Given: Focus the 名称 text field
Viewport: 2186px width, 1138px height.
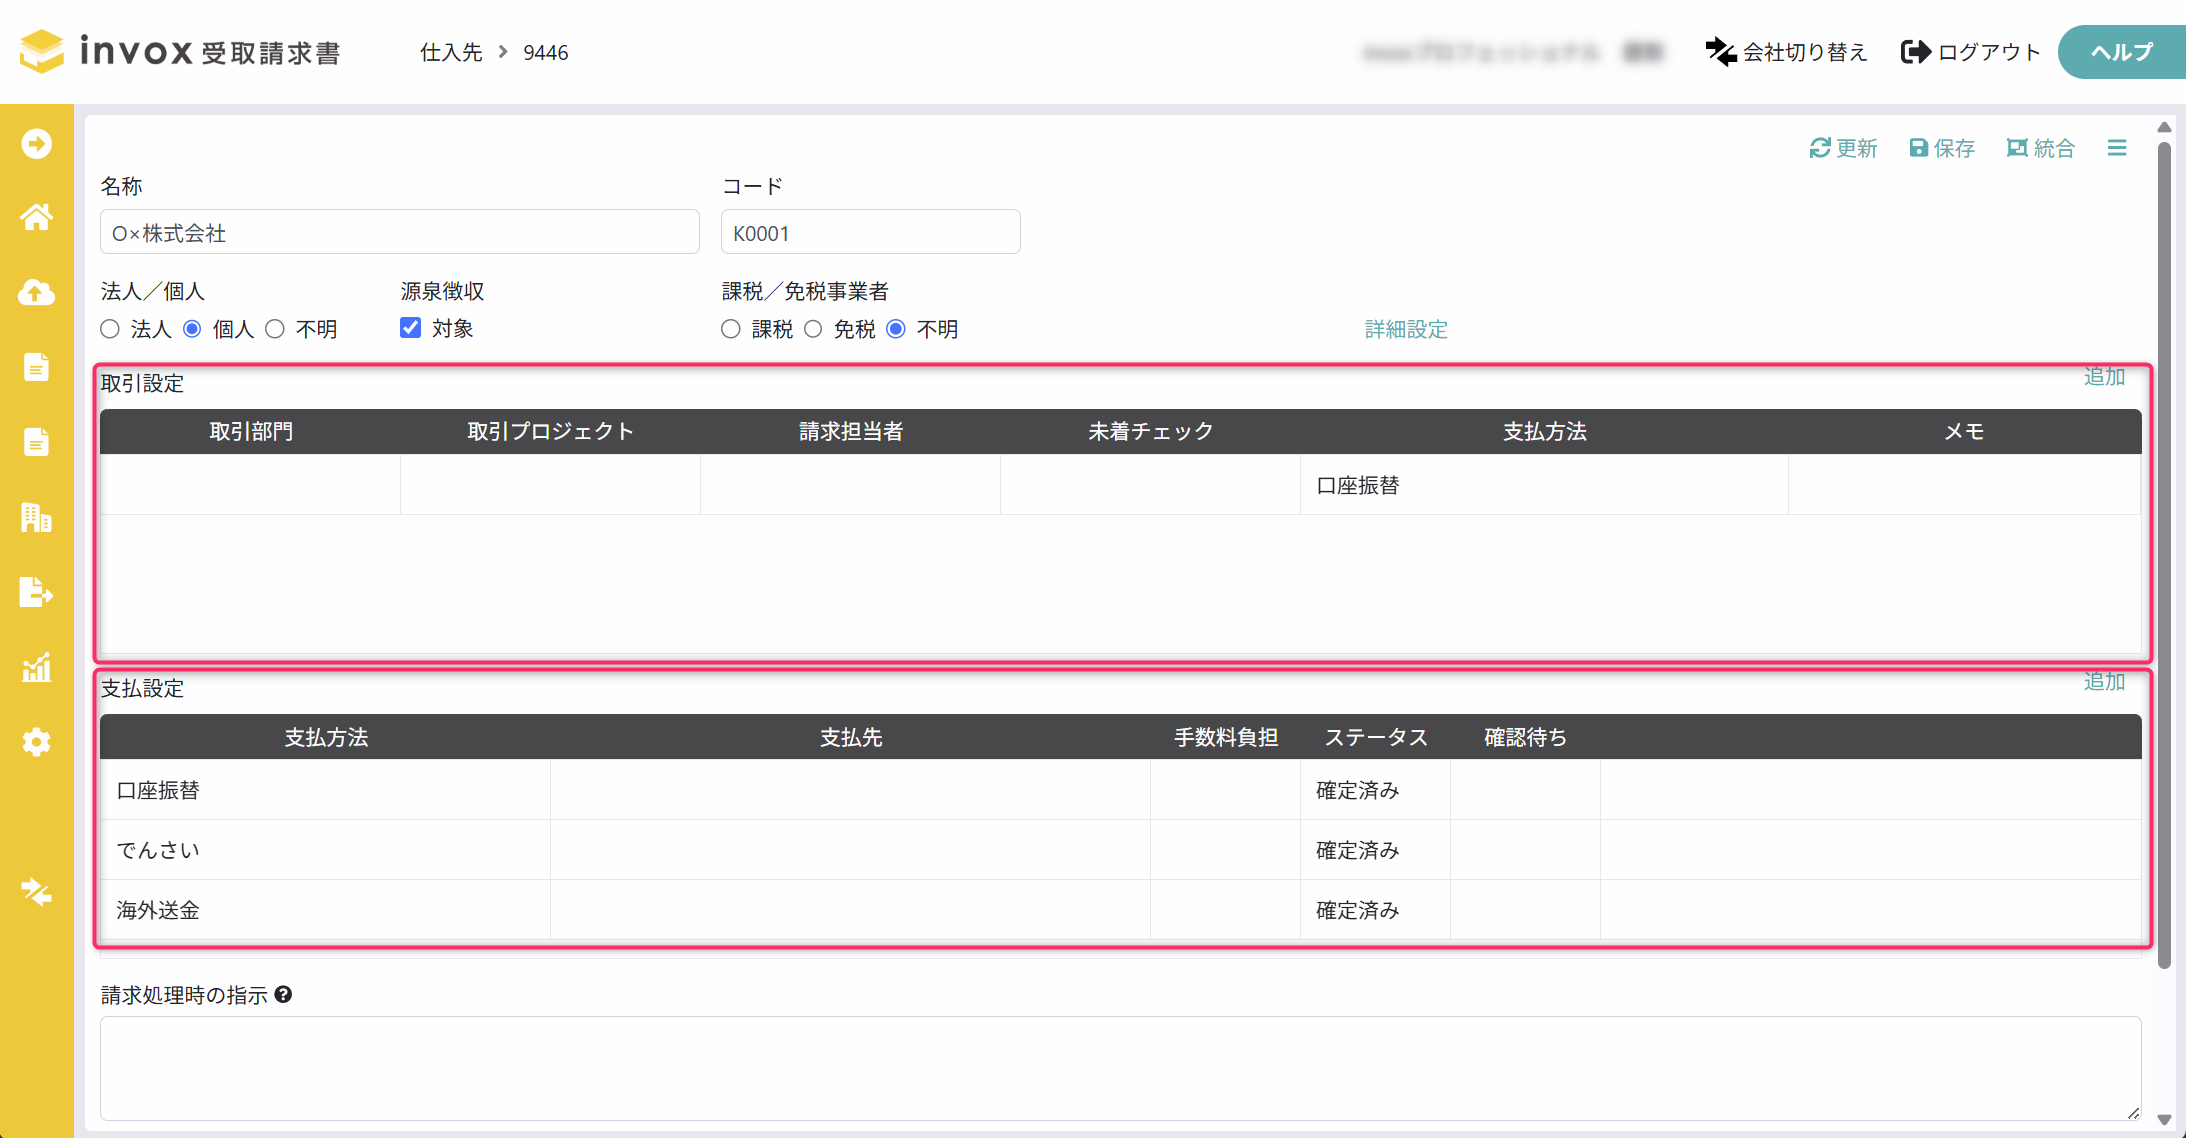Looking at the screenshot, I should (x=400, y=232).
